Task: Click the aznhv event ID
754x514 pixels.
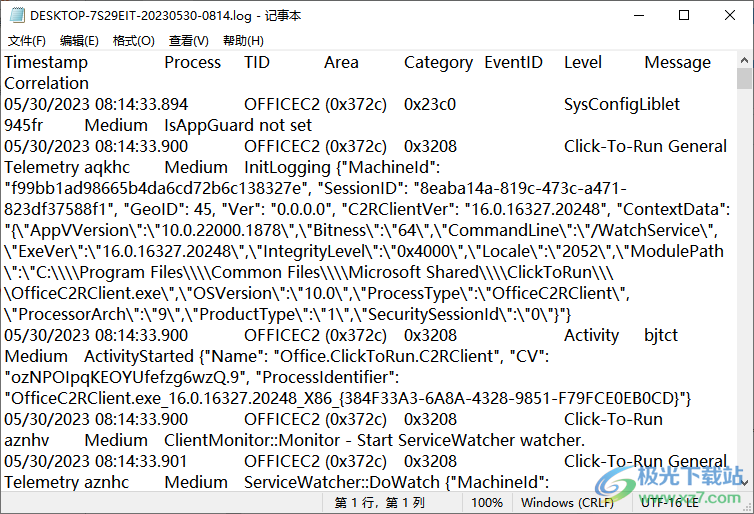Action: coord(26,440)
